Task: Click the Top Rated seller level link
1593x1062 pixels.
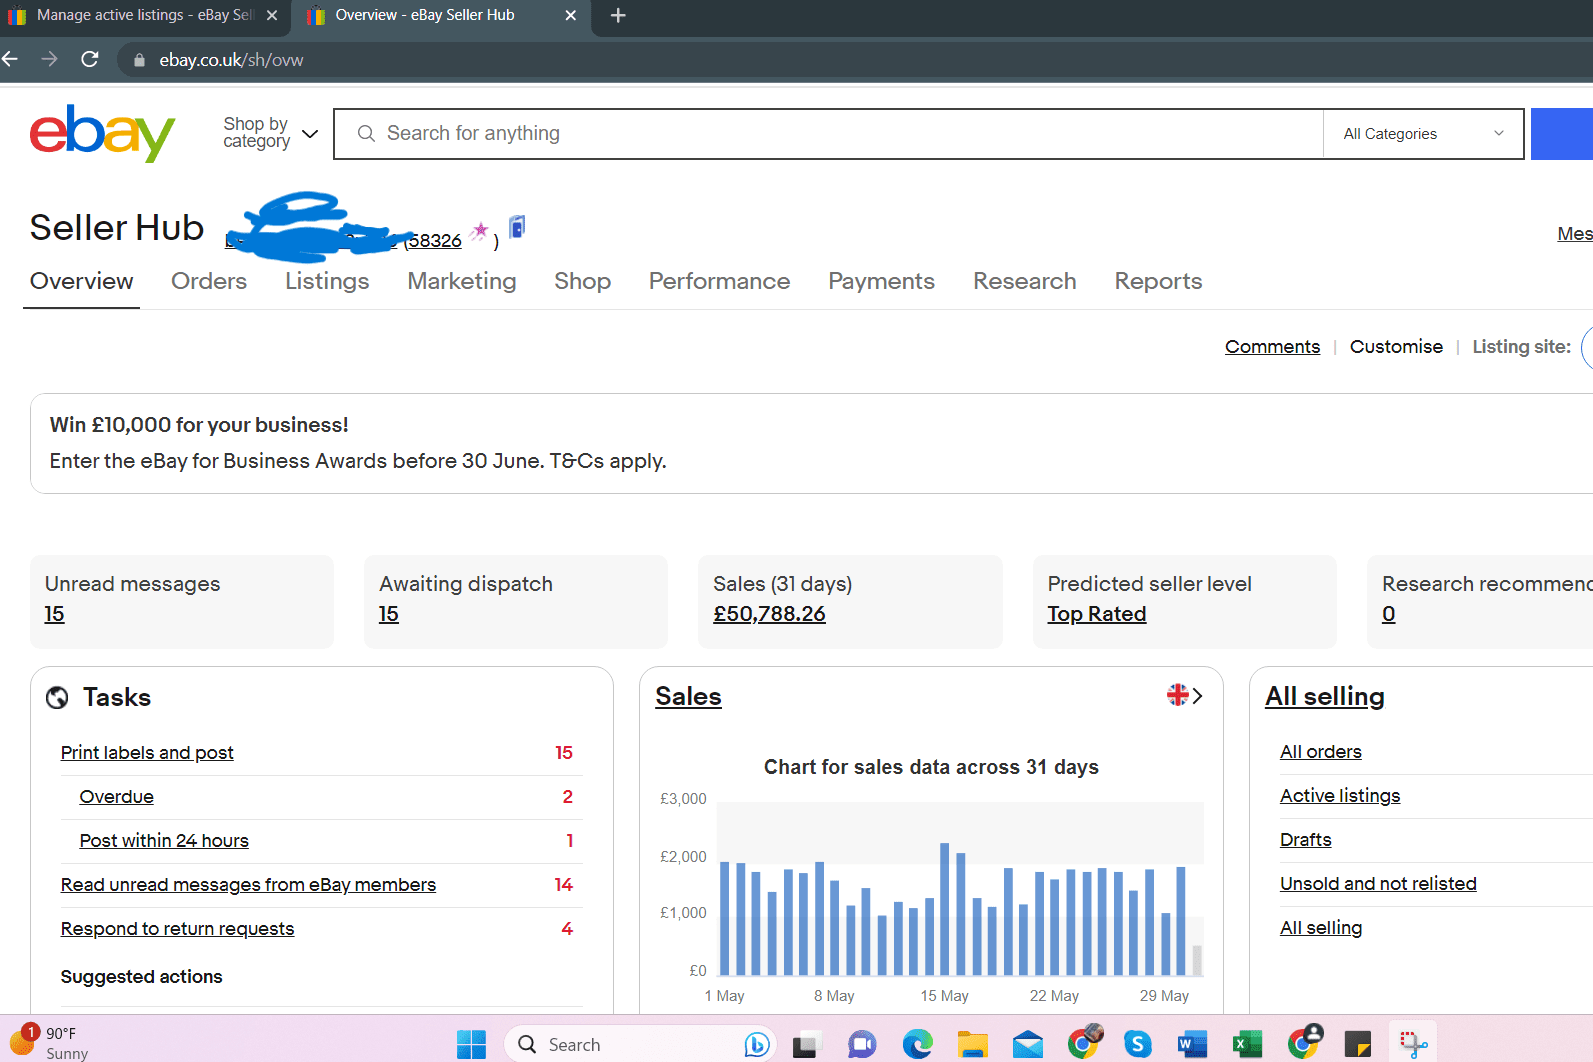Action: point(1096,613)
